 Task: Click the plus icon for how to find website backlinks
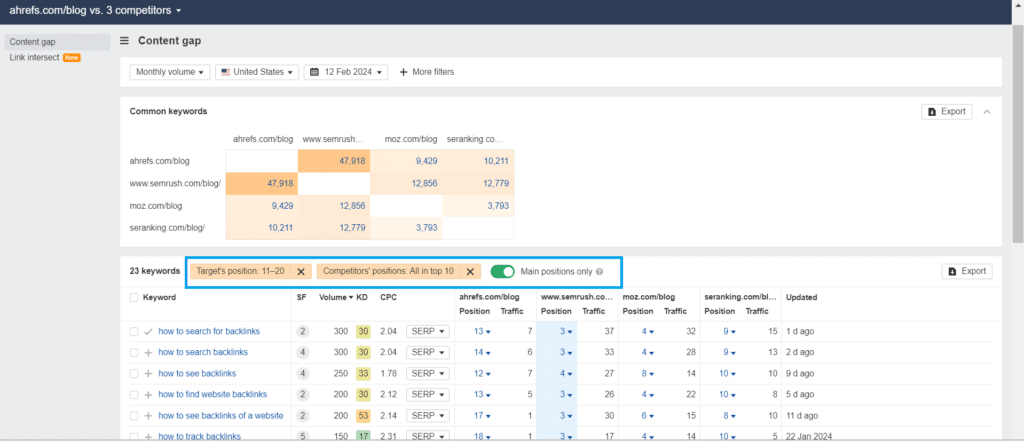(x=148, y=395)
